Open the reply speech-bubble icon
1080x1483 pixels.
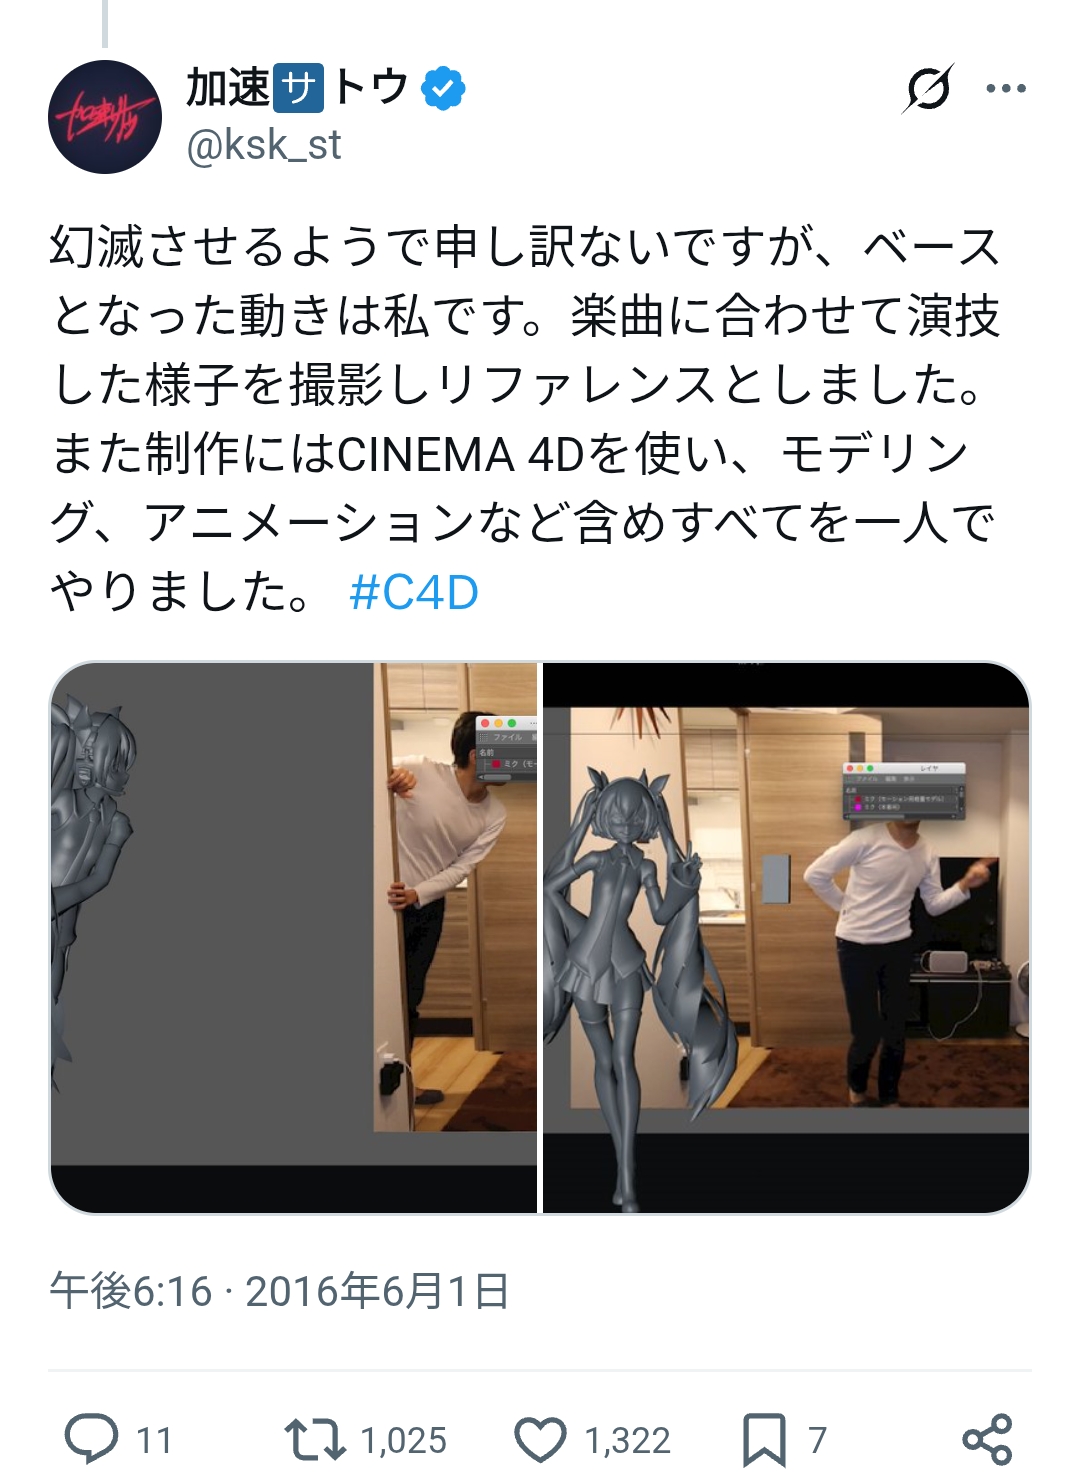(x=92, y=1439)
